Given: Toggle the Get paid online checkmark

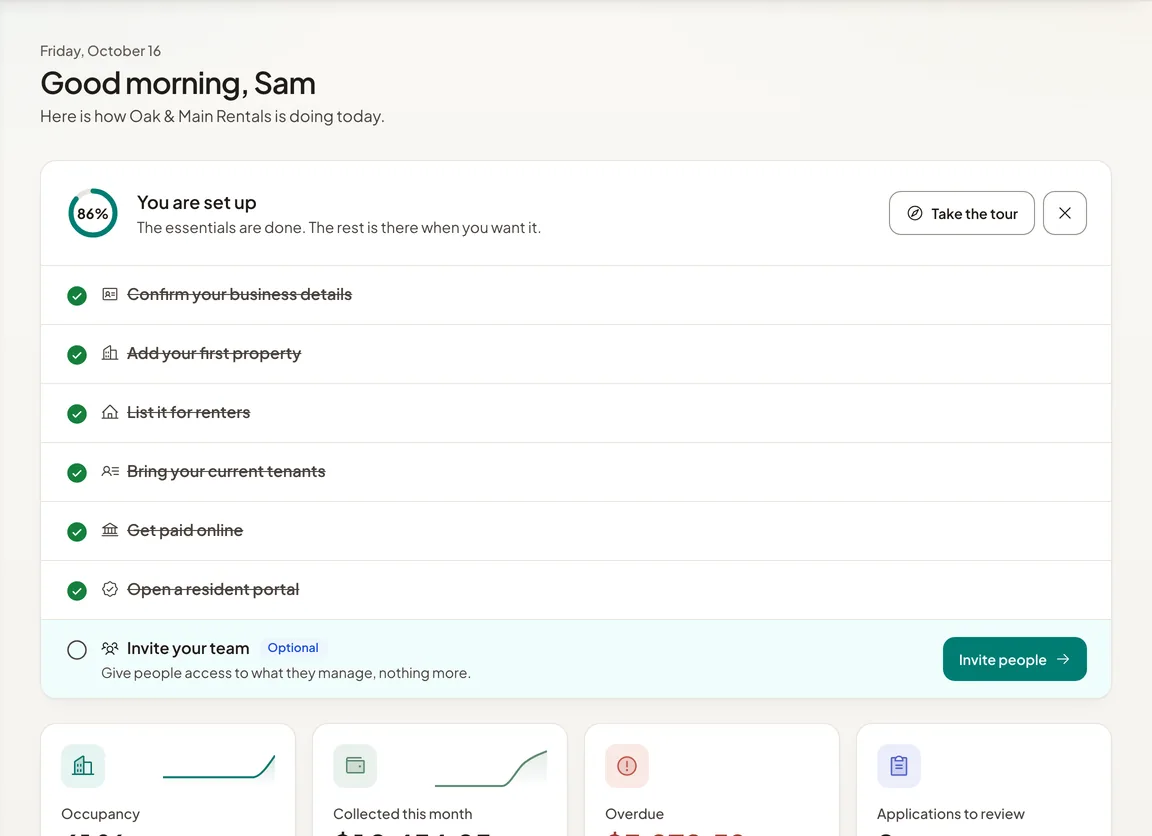Looking at the screenshot, I should pyautogui.click(x=76, y=531).
